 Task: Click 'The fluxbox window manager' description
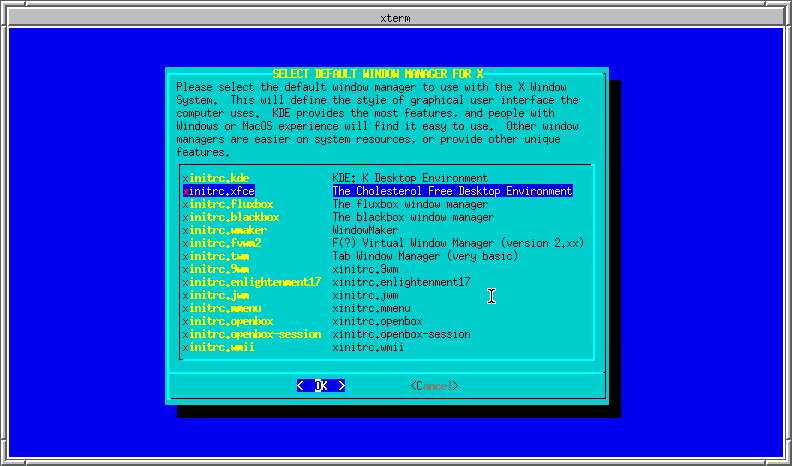click(x=410, y=204)
